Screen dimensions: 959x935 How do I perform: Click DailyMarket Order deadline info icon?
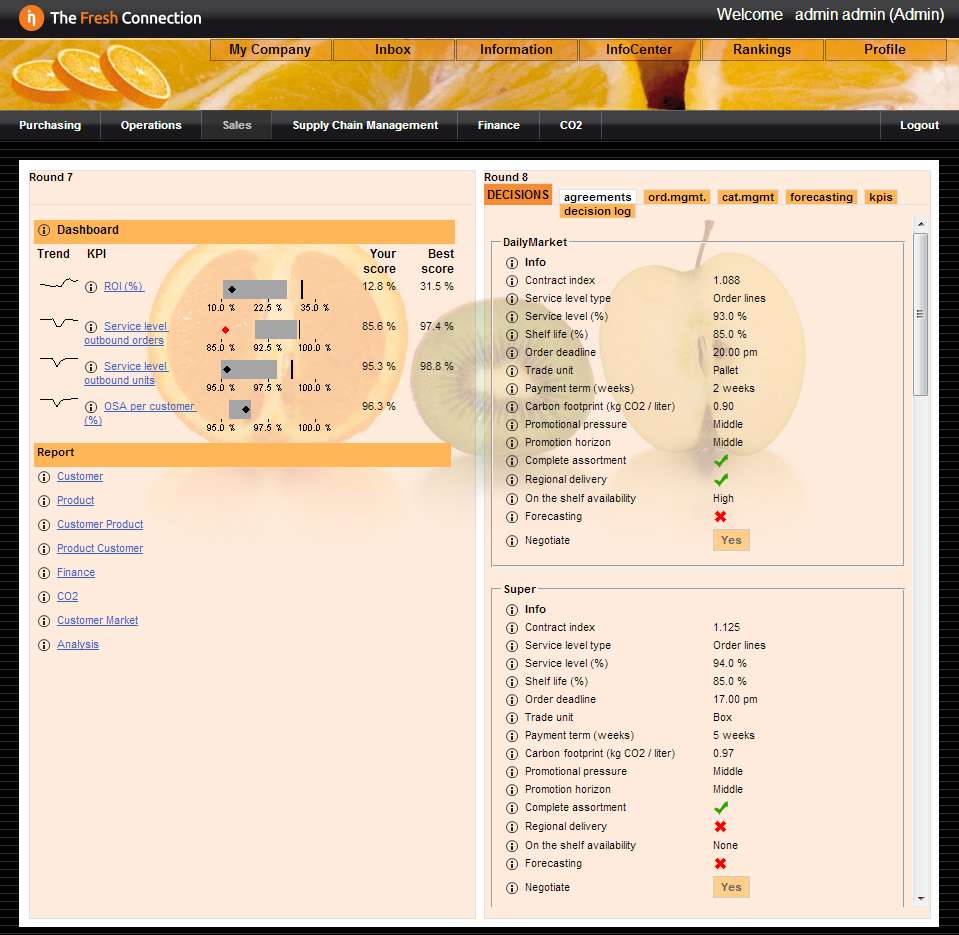click(512, 353)
